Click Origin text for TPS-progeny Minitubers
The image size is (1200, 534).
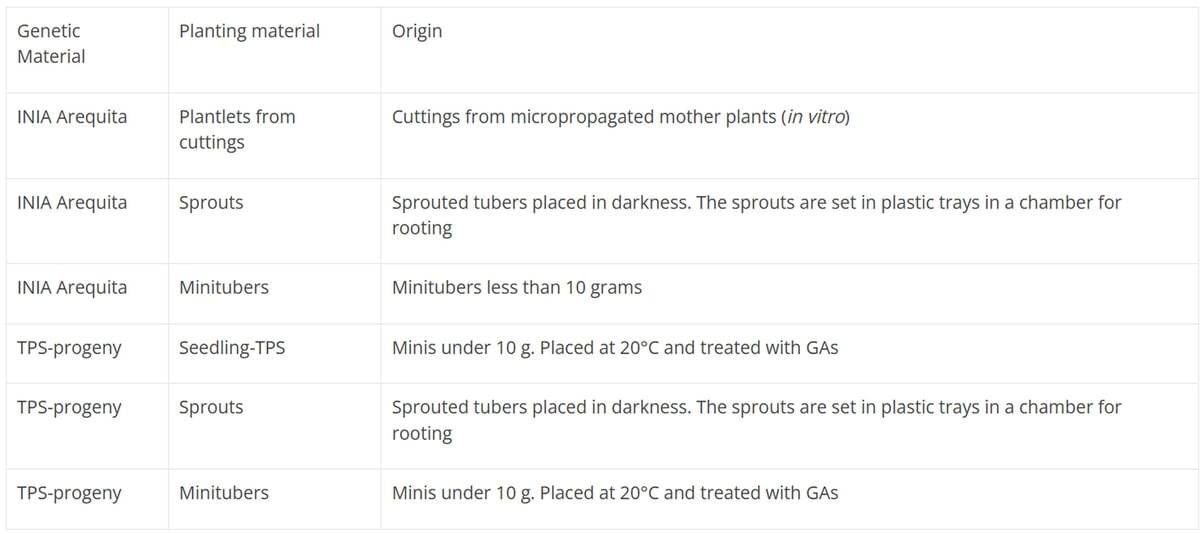pyautogui.click(x=614, y=493)
